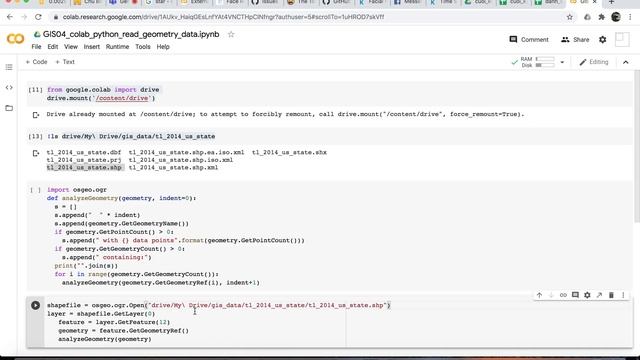Click browser profile avatar in Chrome toolbar
This screenshot has height=360, width=640.
[x=616, y=17]
